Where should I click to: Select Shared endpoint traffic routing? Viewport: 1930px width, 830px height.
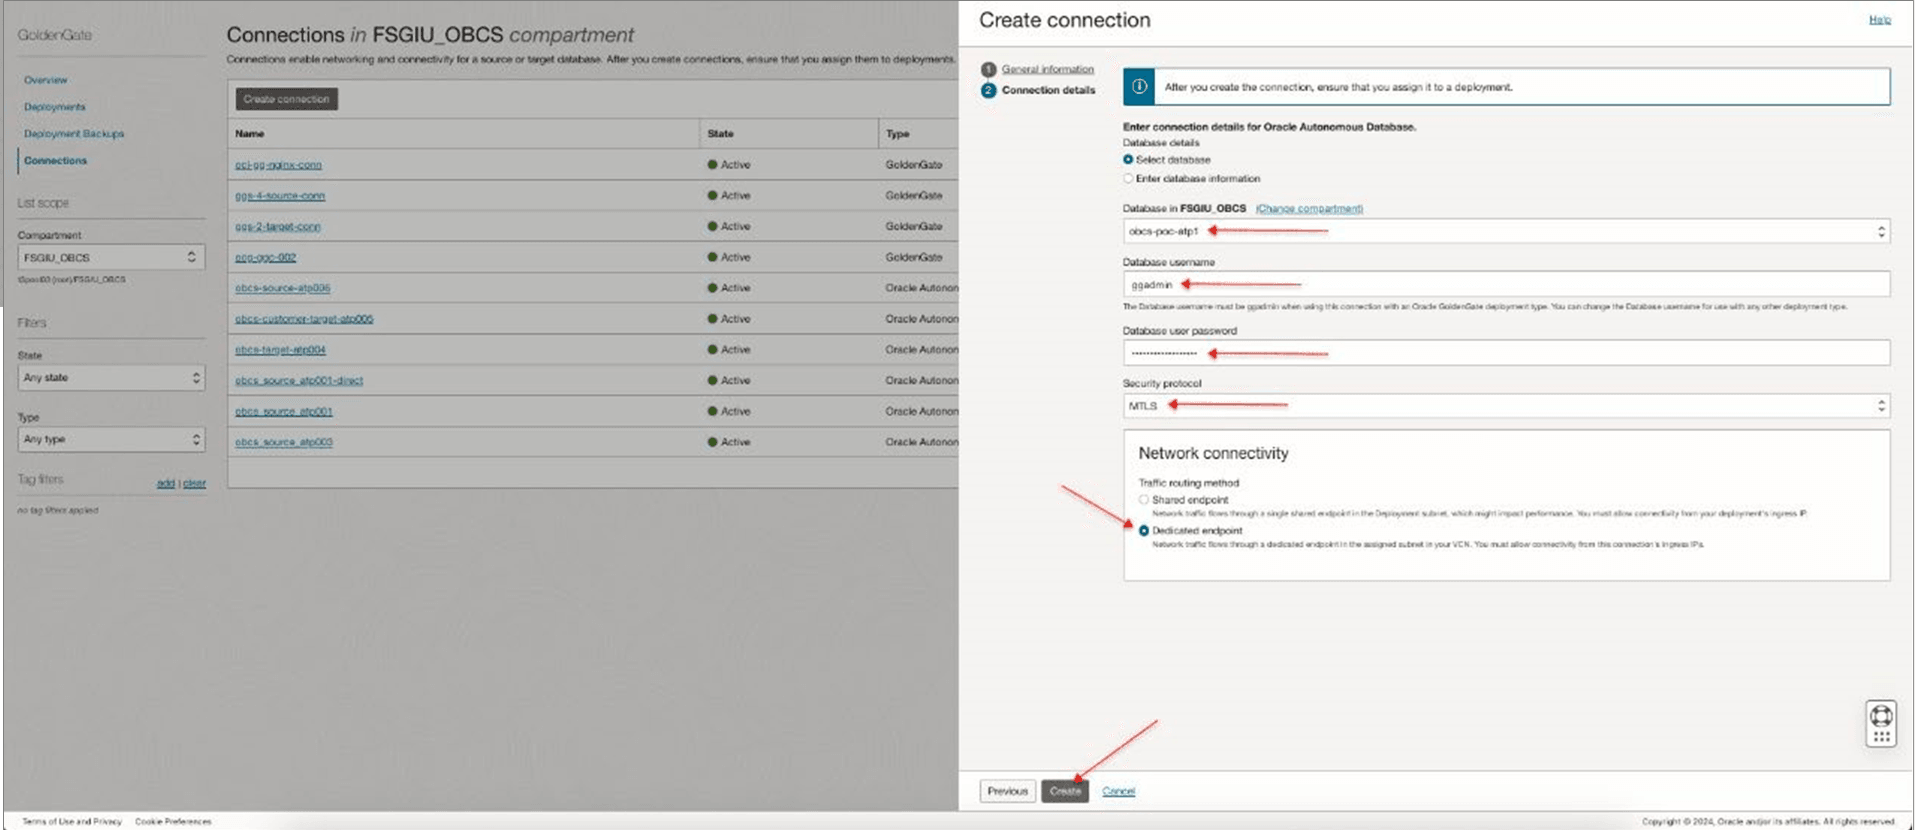tap(1144, 500)
